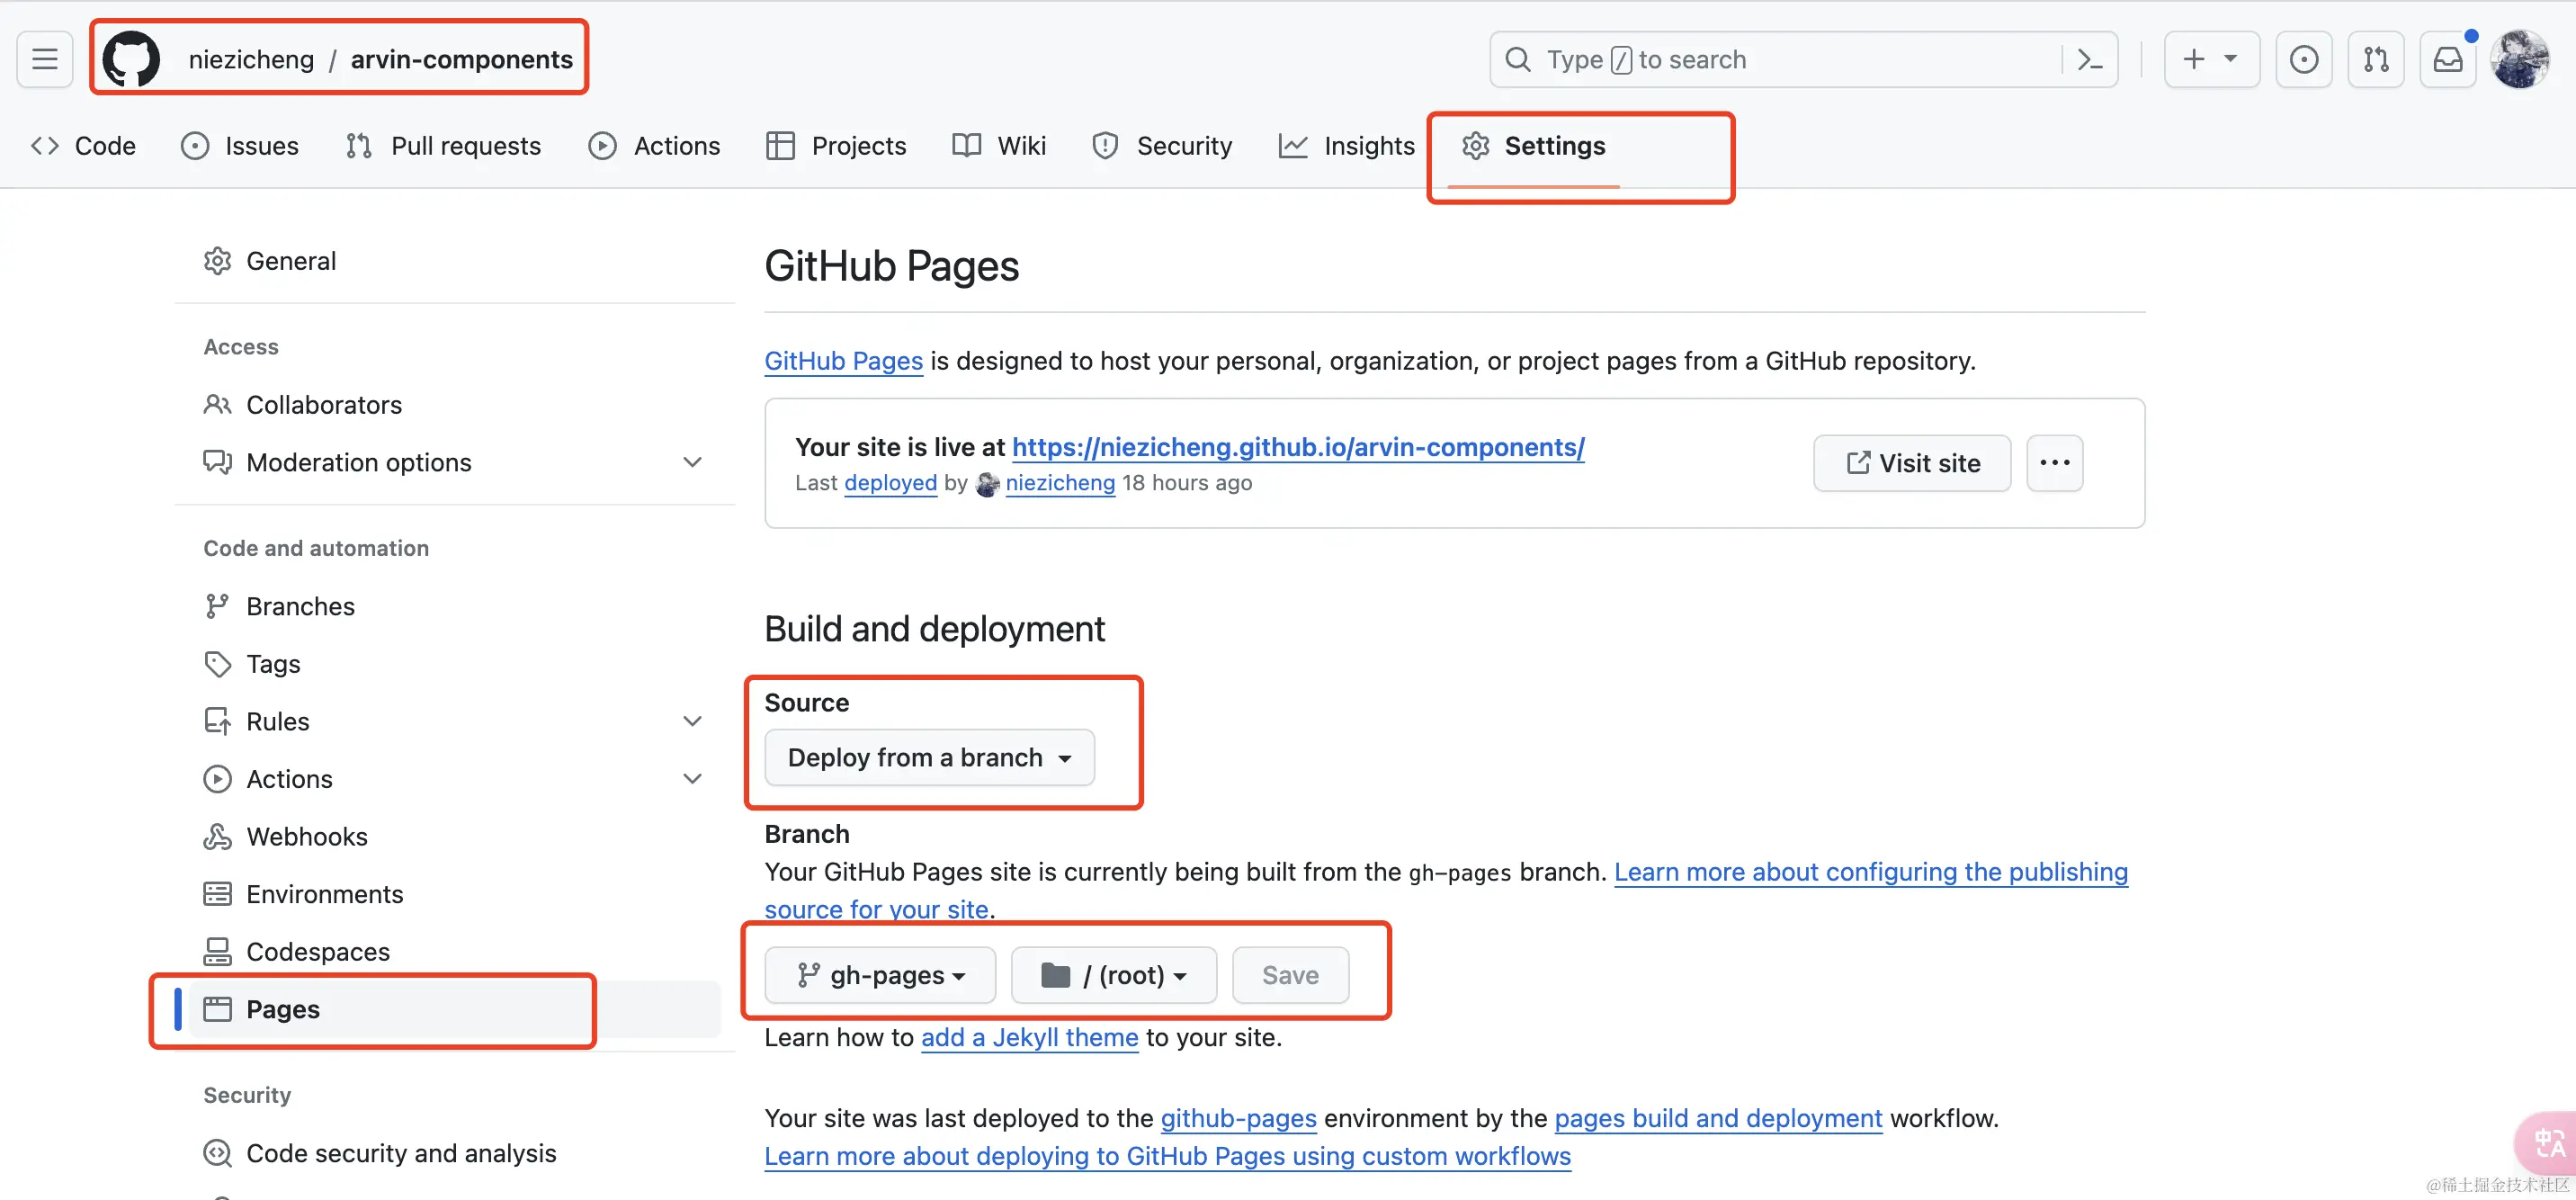Open Collaborators in sidebar
The height and width of the screenshot is (1200, 2576).
(455, 405)
